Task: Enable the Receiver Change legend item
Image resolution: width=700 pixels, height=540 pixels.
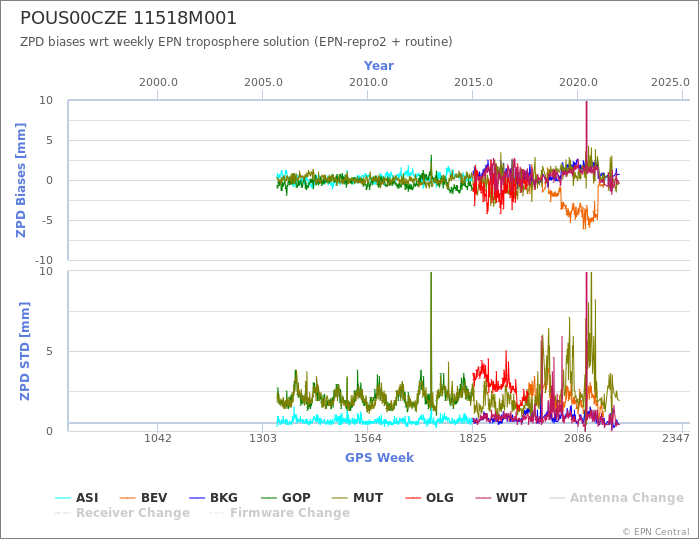Action: (x=122, y=513)
